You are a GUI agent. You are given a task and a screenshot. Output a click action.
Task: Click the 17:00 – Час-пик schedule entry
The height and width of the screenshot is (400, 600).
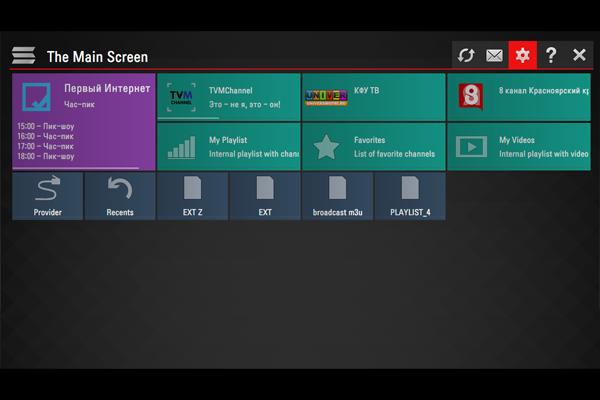[45, 146]
